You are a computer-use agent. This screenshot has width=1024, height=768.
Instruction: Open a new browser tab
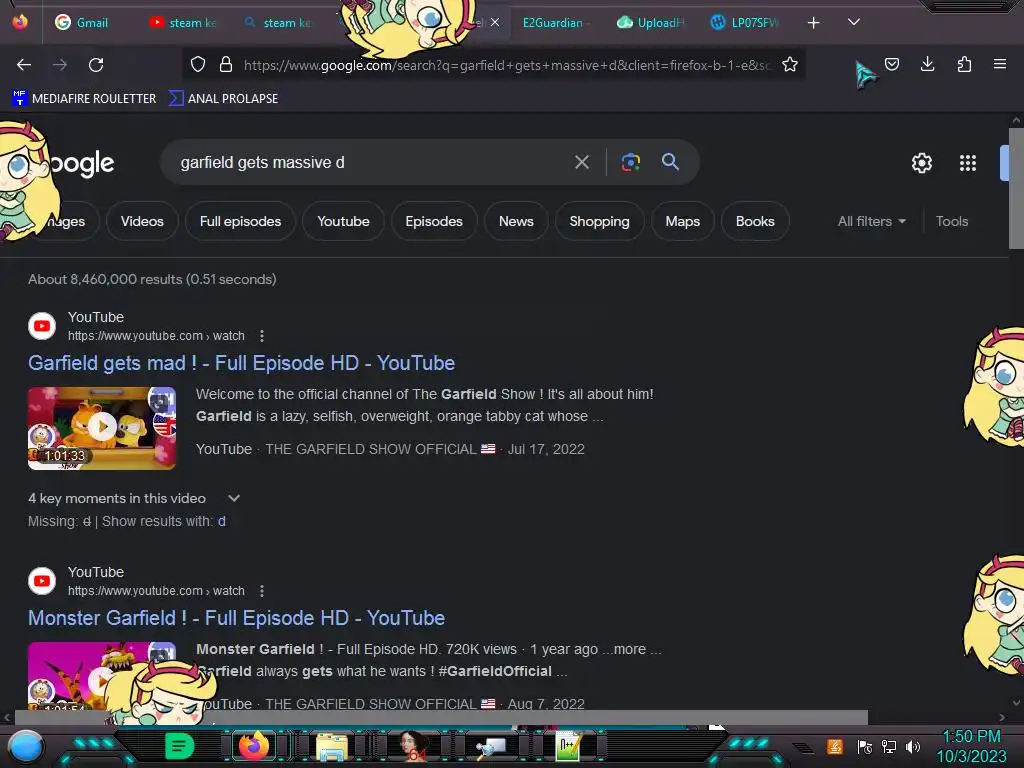813,23
